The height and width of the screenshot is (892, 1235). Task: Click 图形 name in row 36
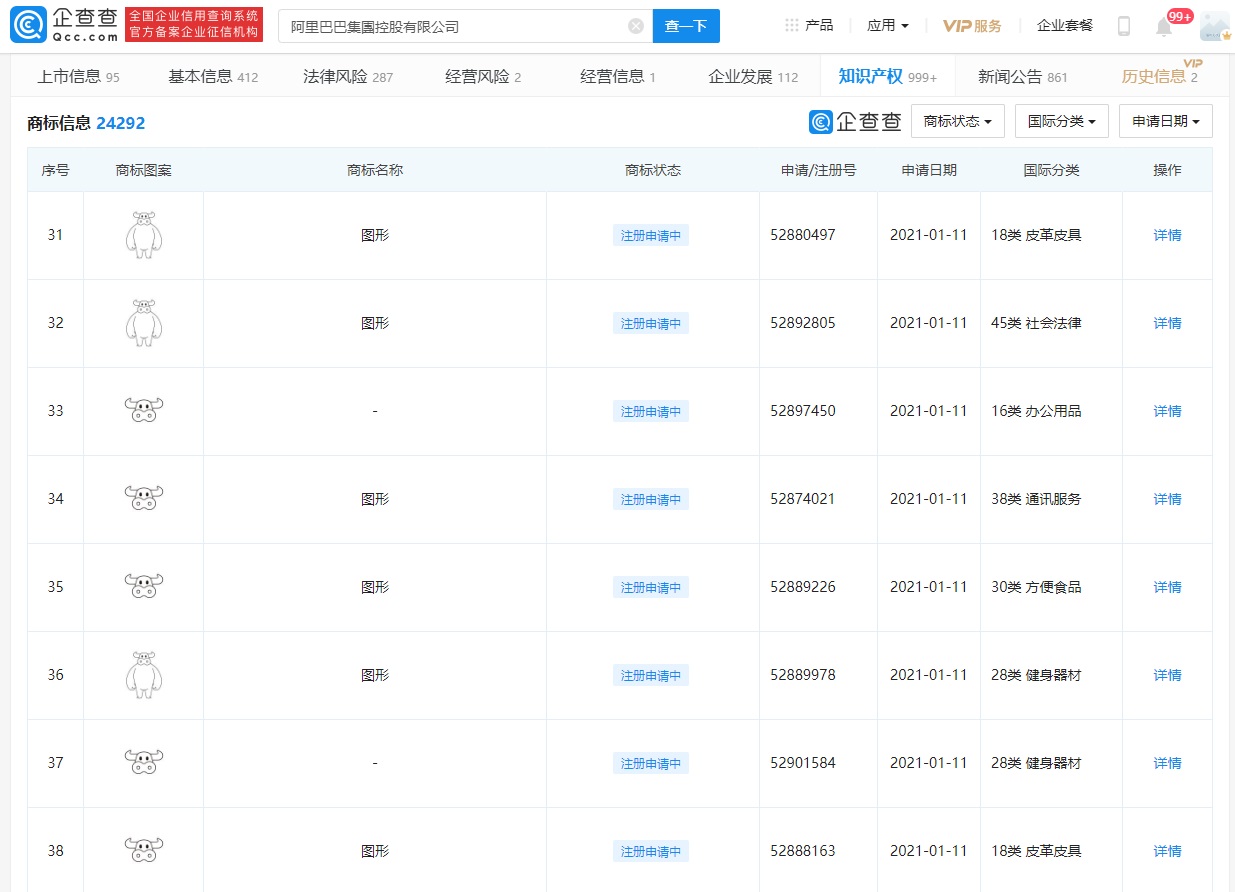(x=375, y=675)
